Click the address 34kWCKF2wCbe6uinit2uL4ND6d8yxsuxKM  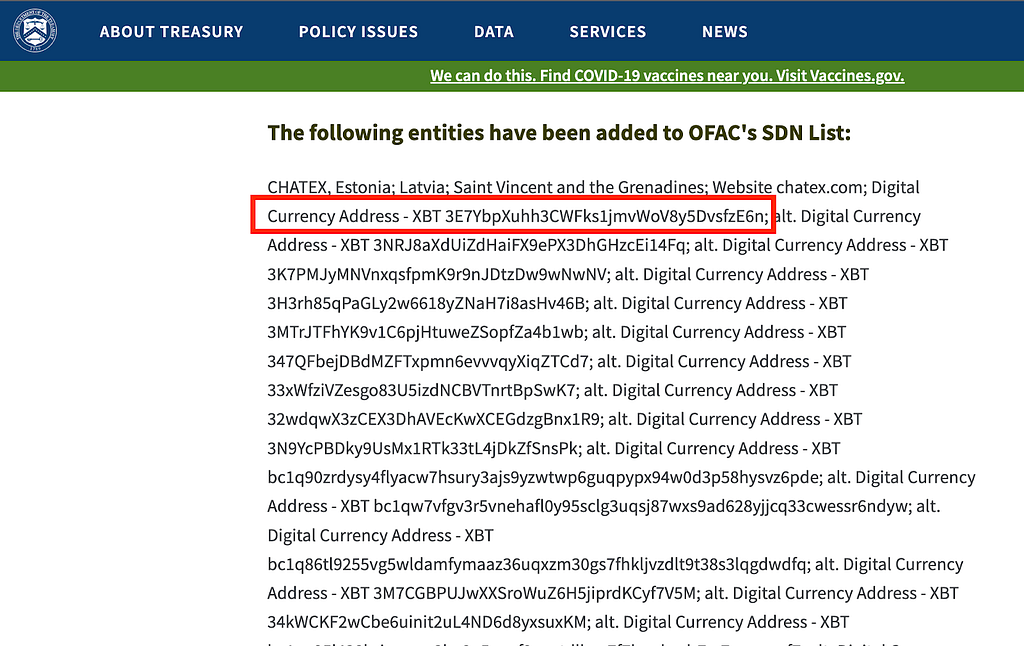click(426, 622)
